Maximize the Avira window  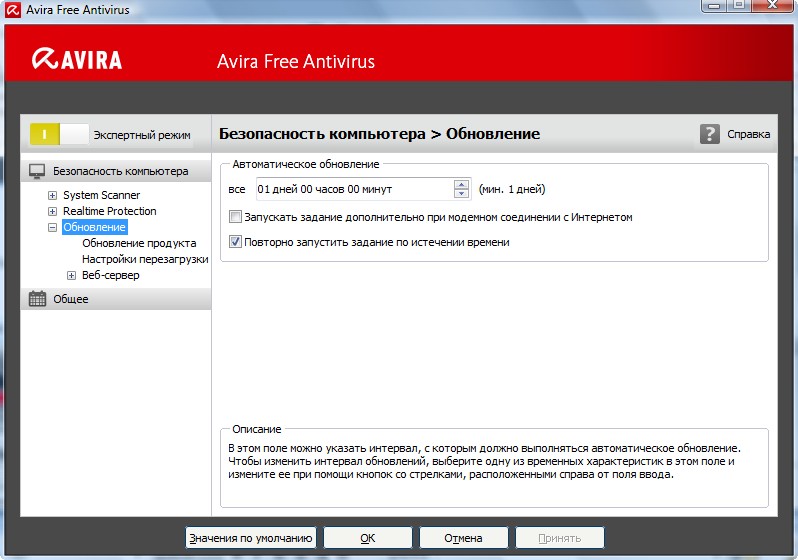(739, 5)
